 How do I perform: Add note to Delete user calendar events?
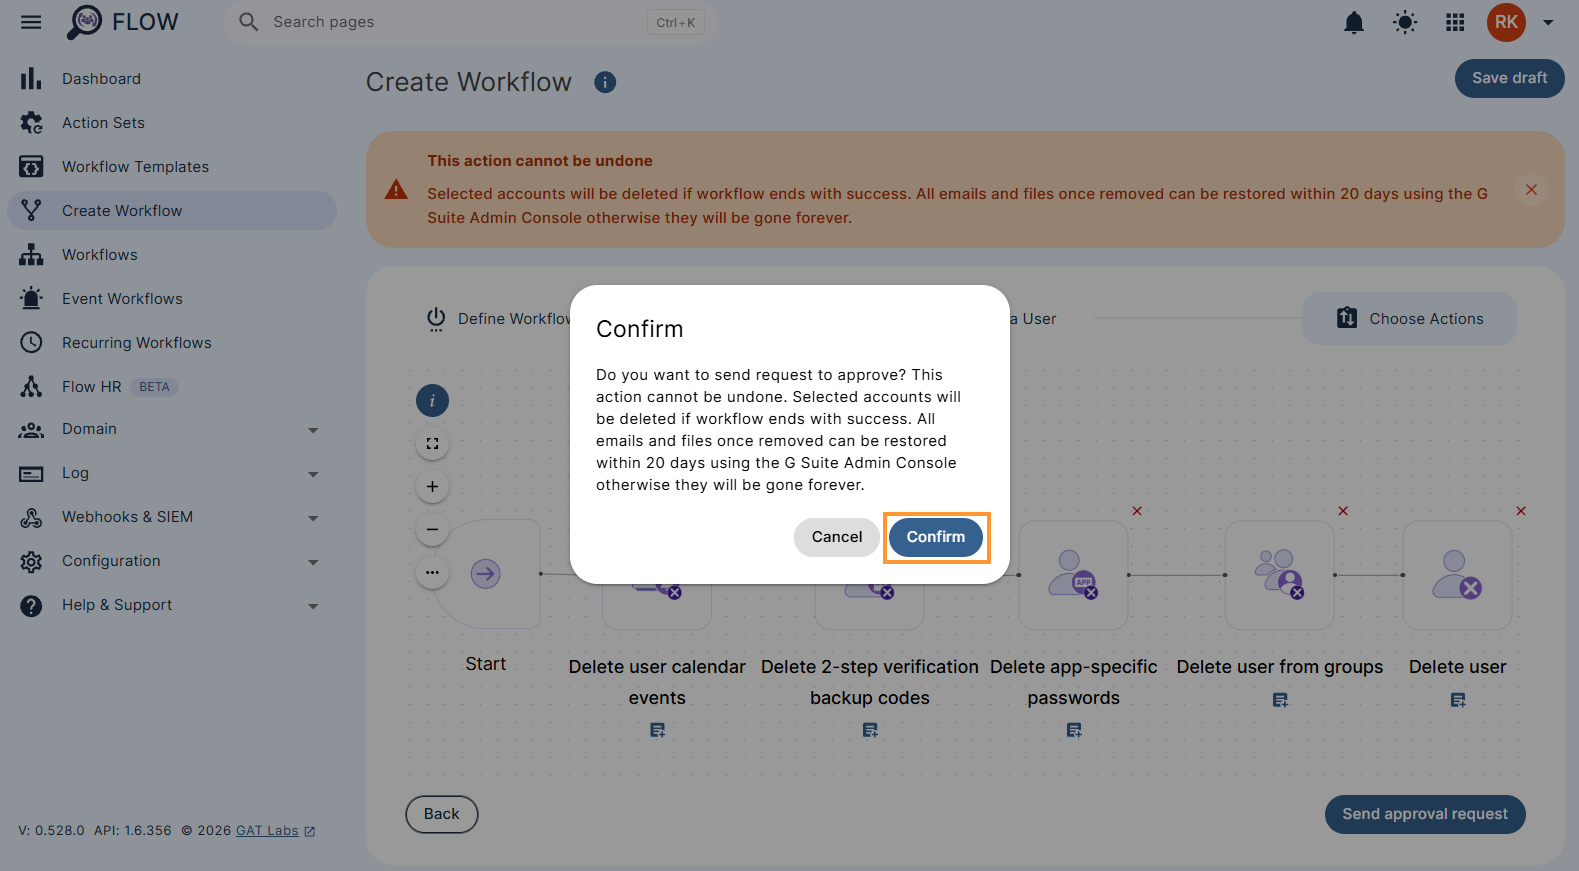click(x=657, y=731)
